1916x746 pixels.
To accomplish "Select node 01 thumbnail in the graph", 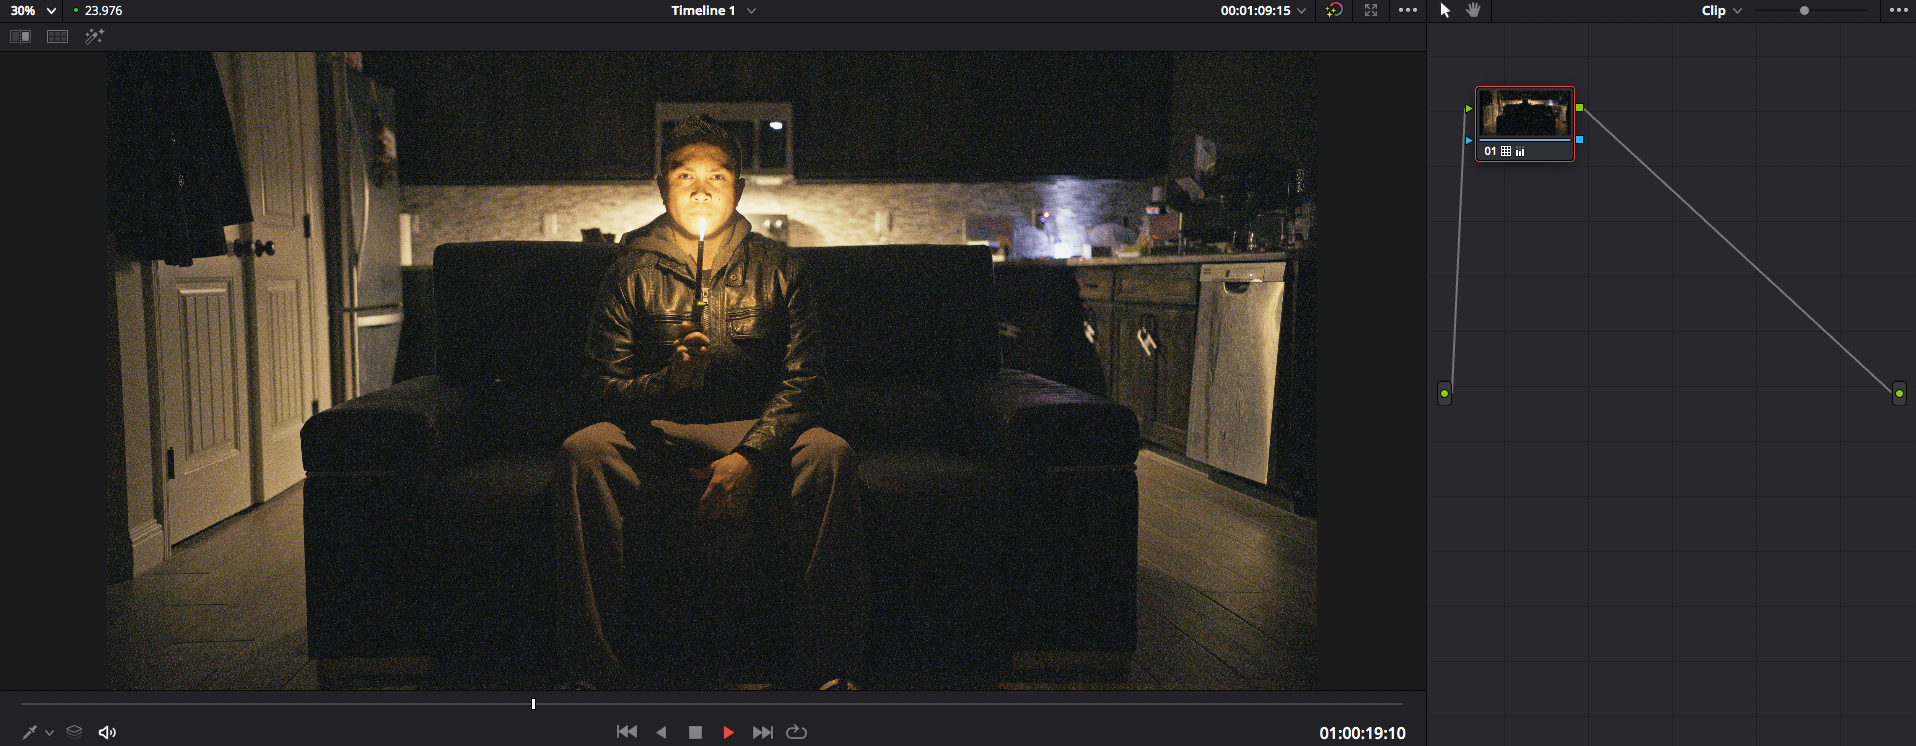I will pyautogui.click(x=1525, y=114).
